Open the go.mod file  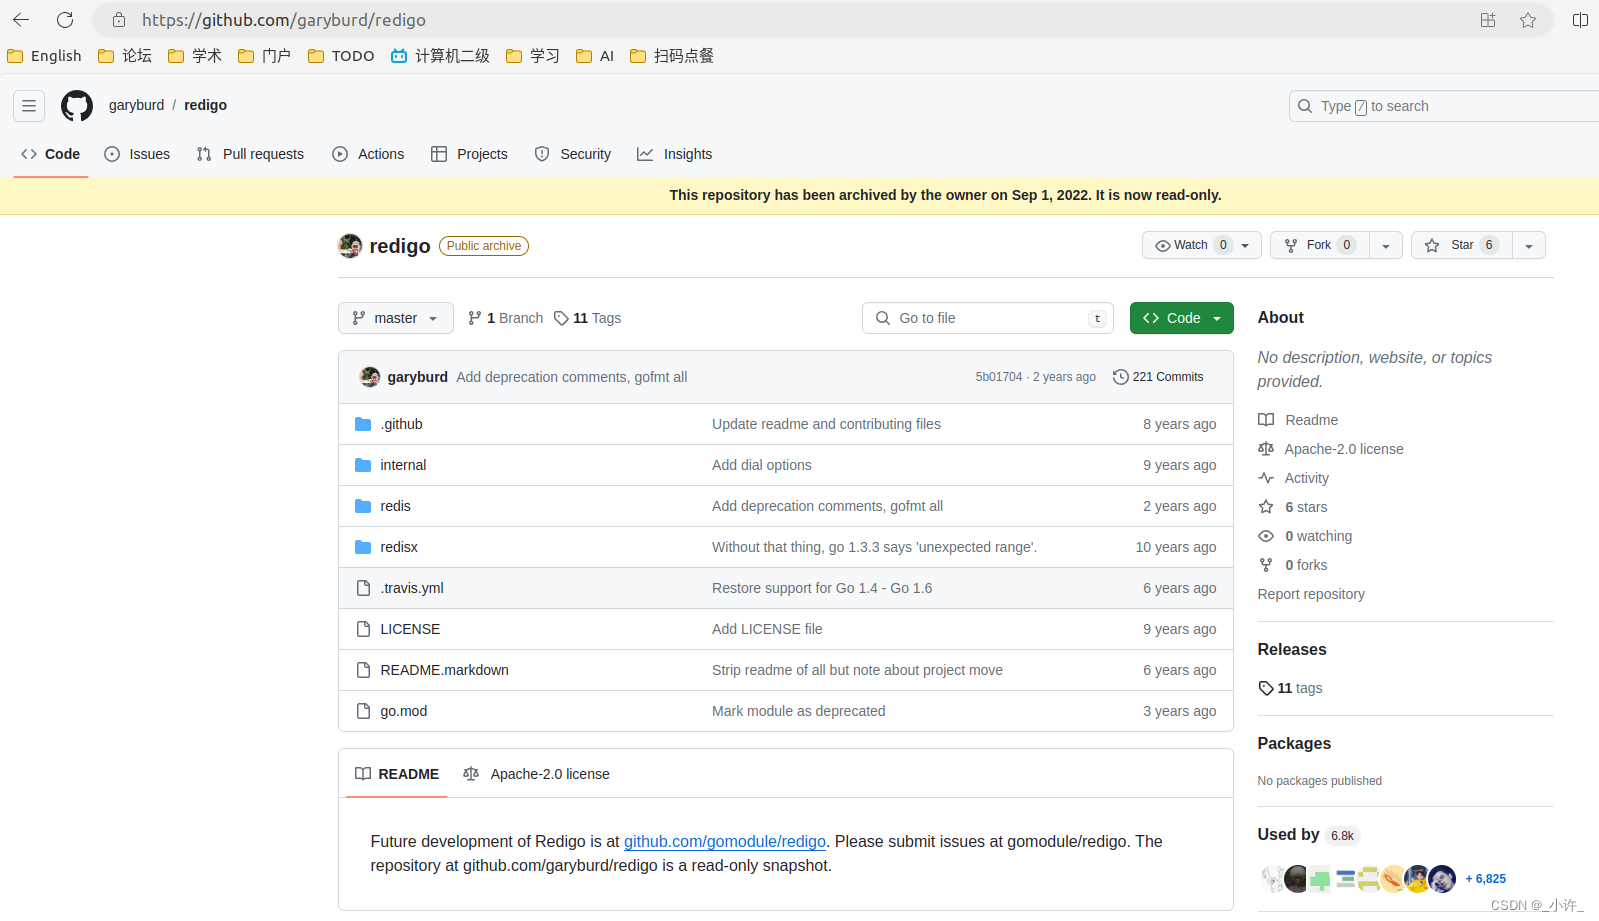(403, 711)
